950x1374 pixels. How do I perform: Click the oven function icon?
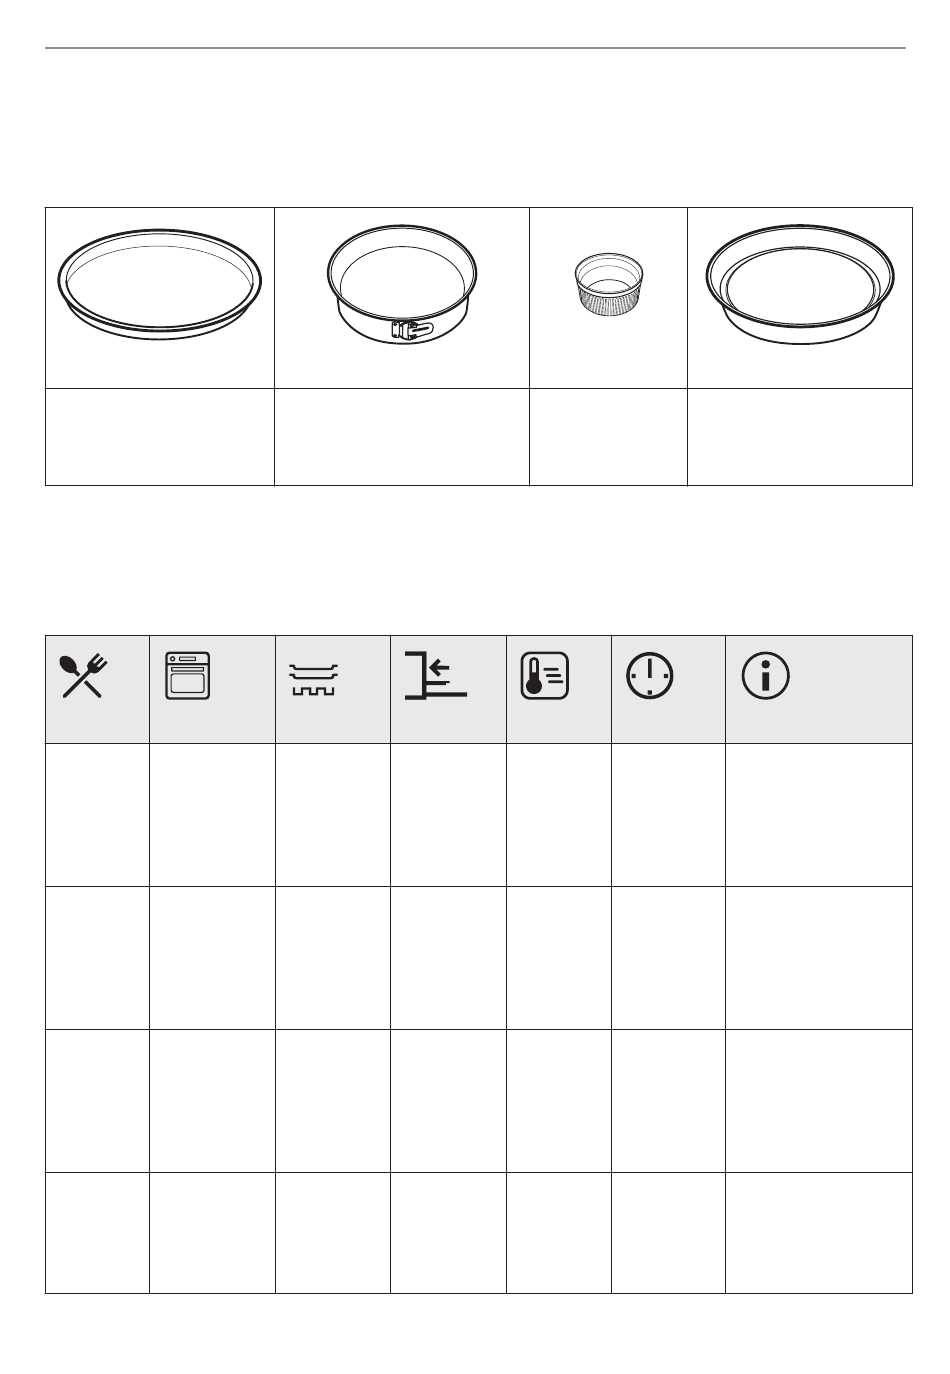(188, 675)
